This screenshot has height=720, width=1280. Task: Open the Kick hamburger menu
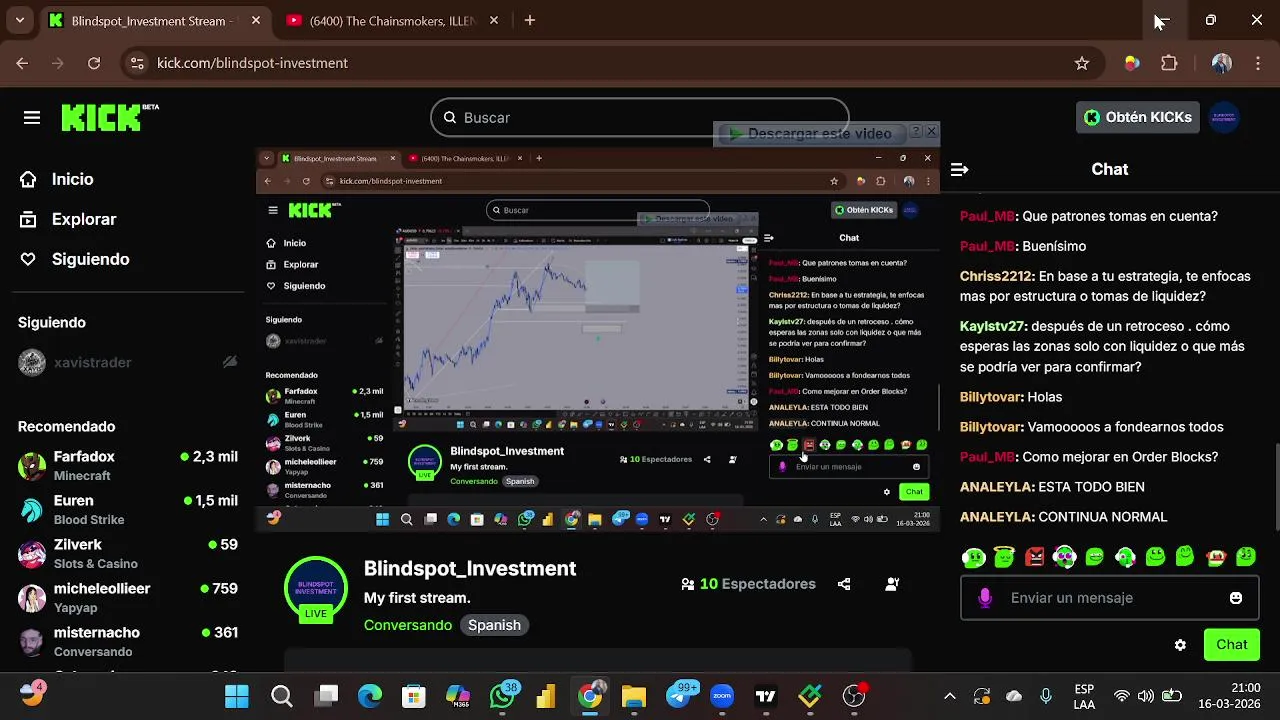pos(32,118)
